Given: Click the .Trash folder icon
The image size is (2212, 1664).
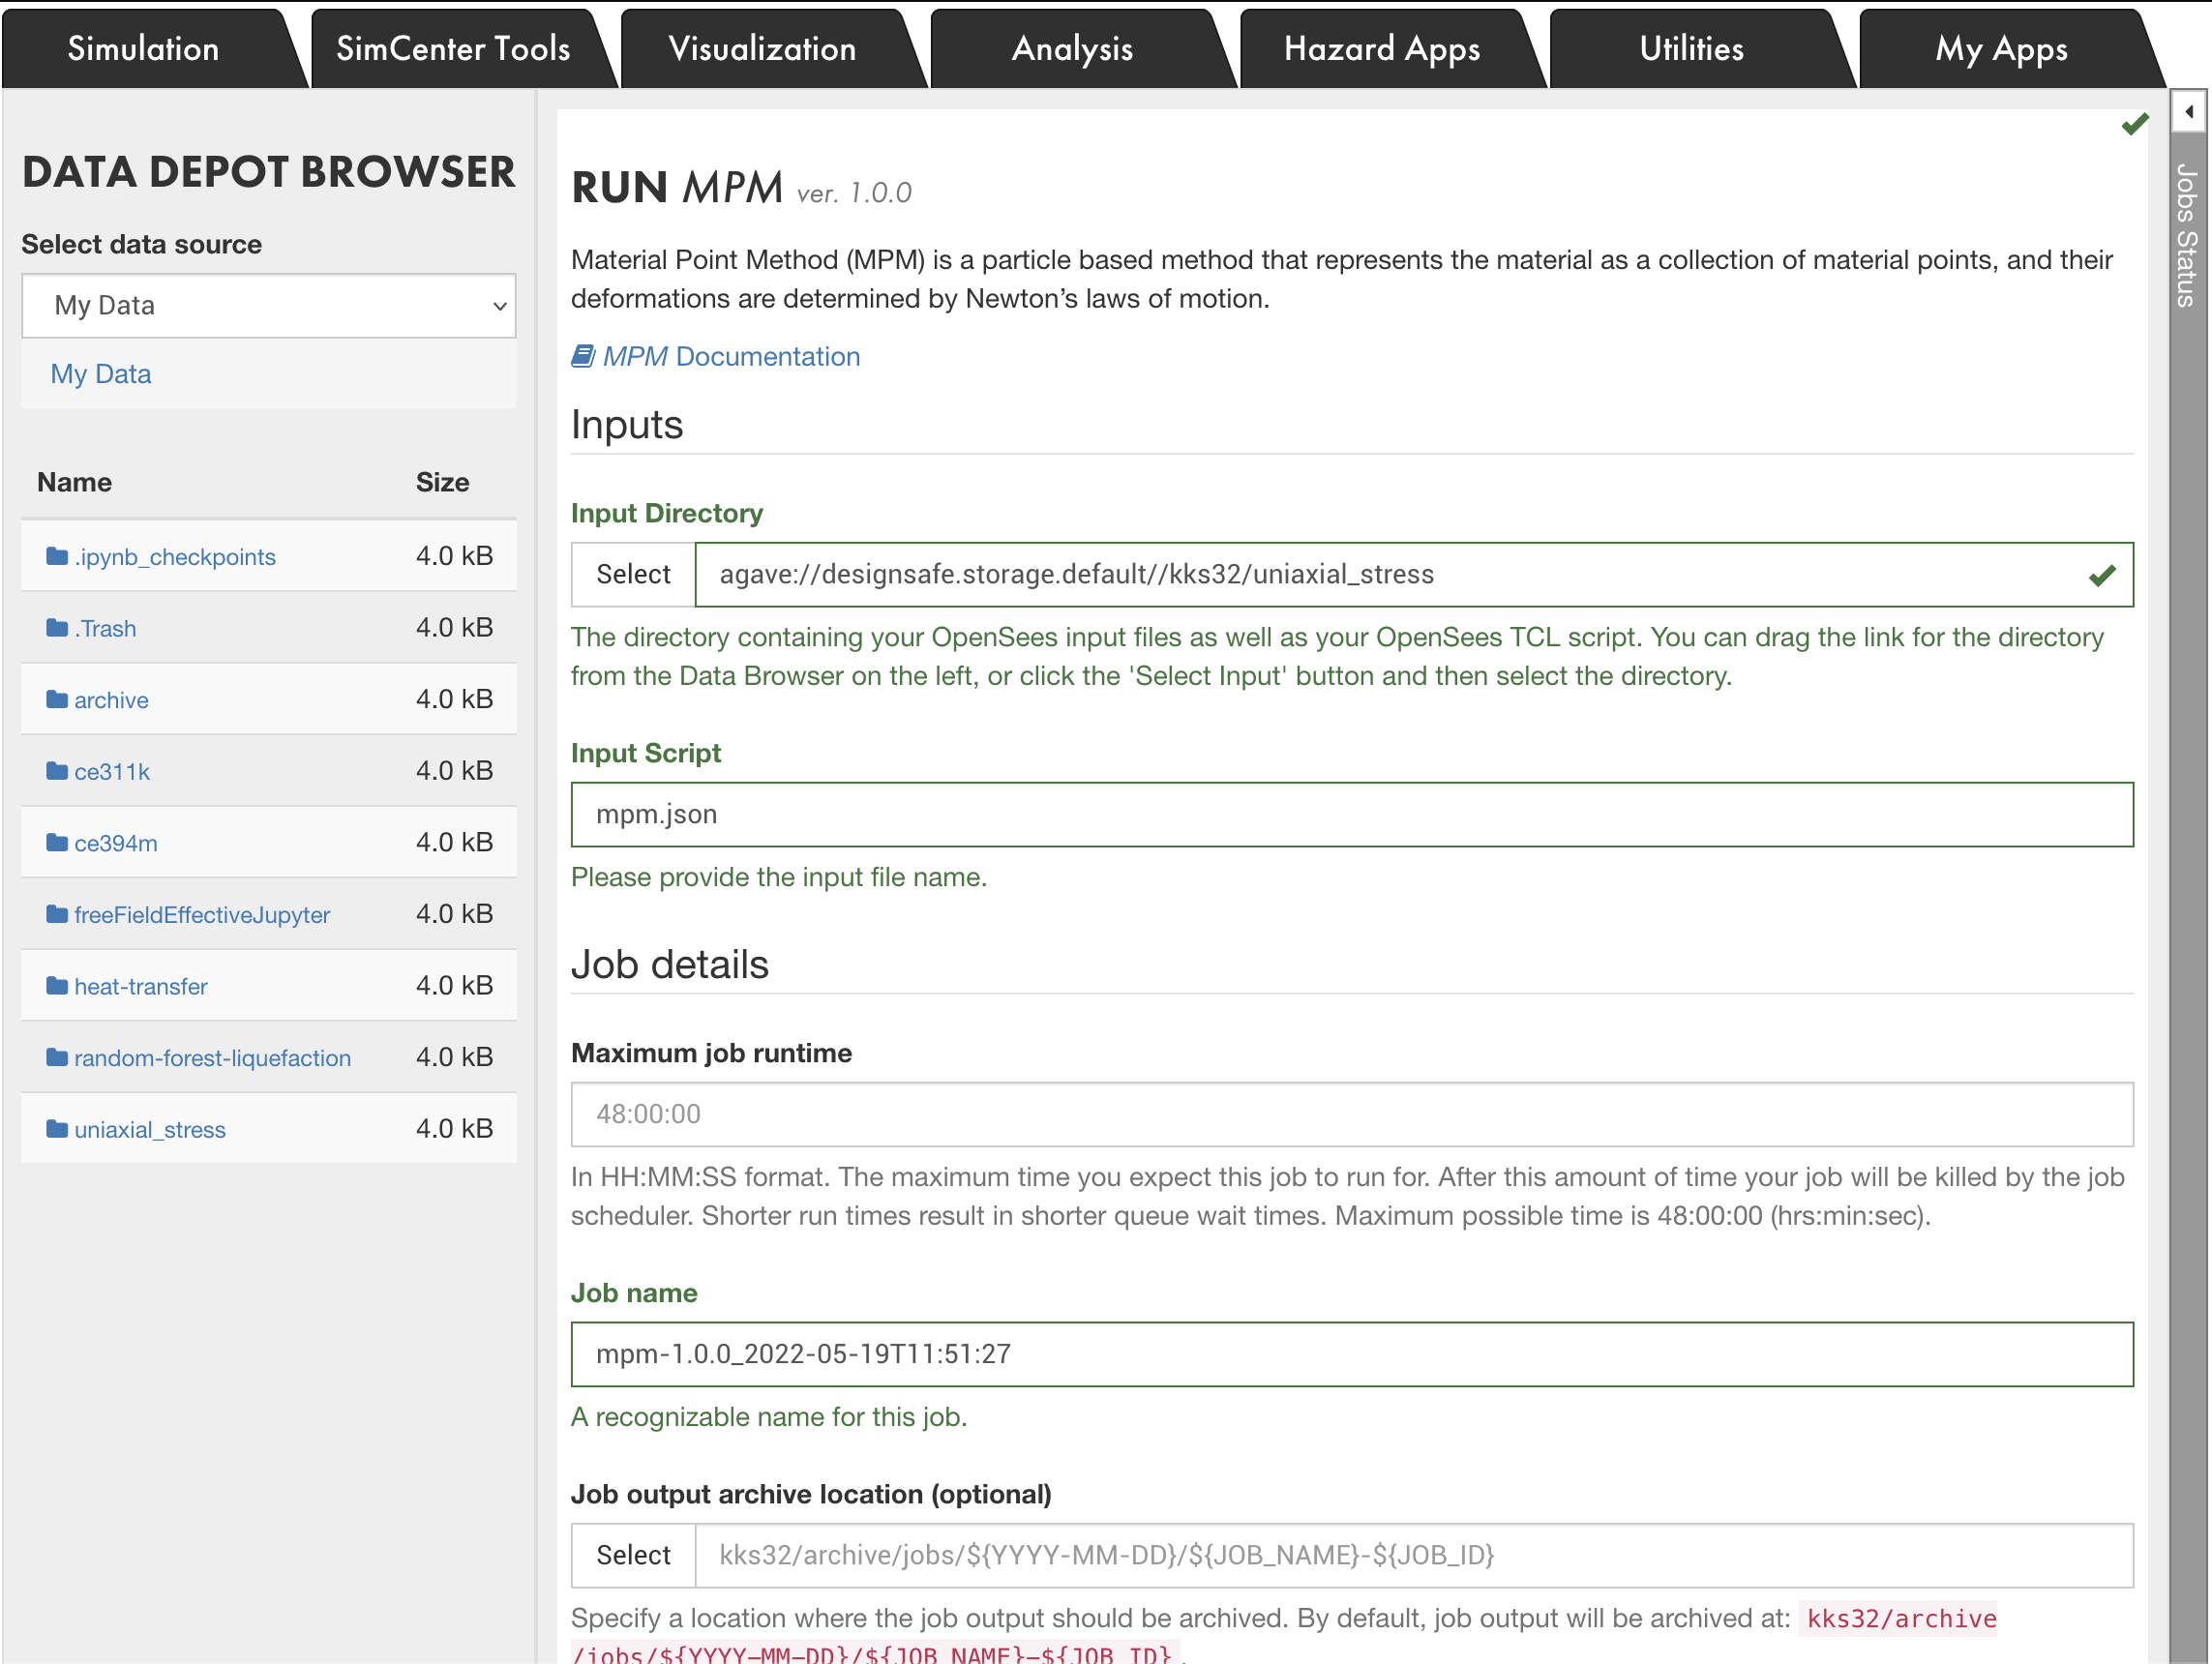Looking at the screenshot, I should [x=57, y=628].
